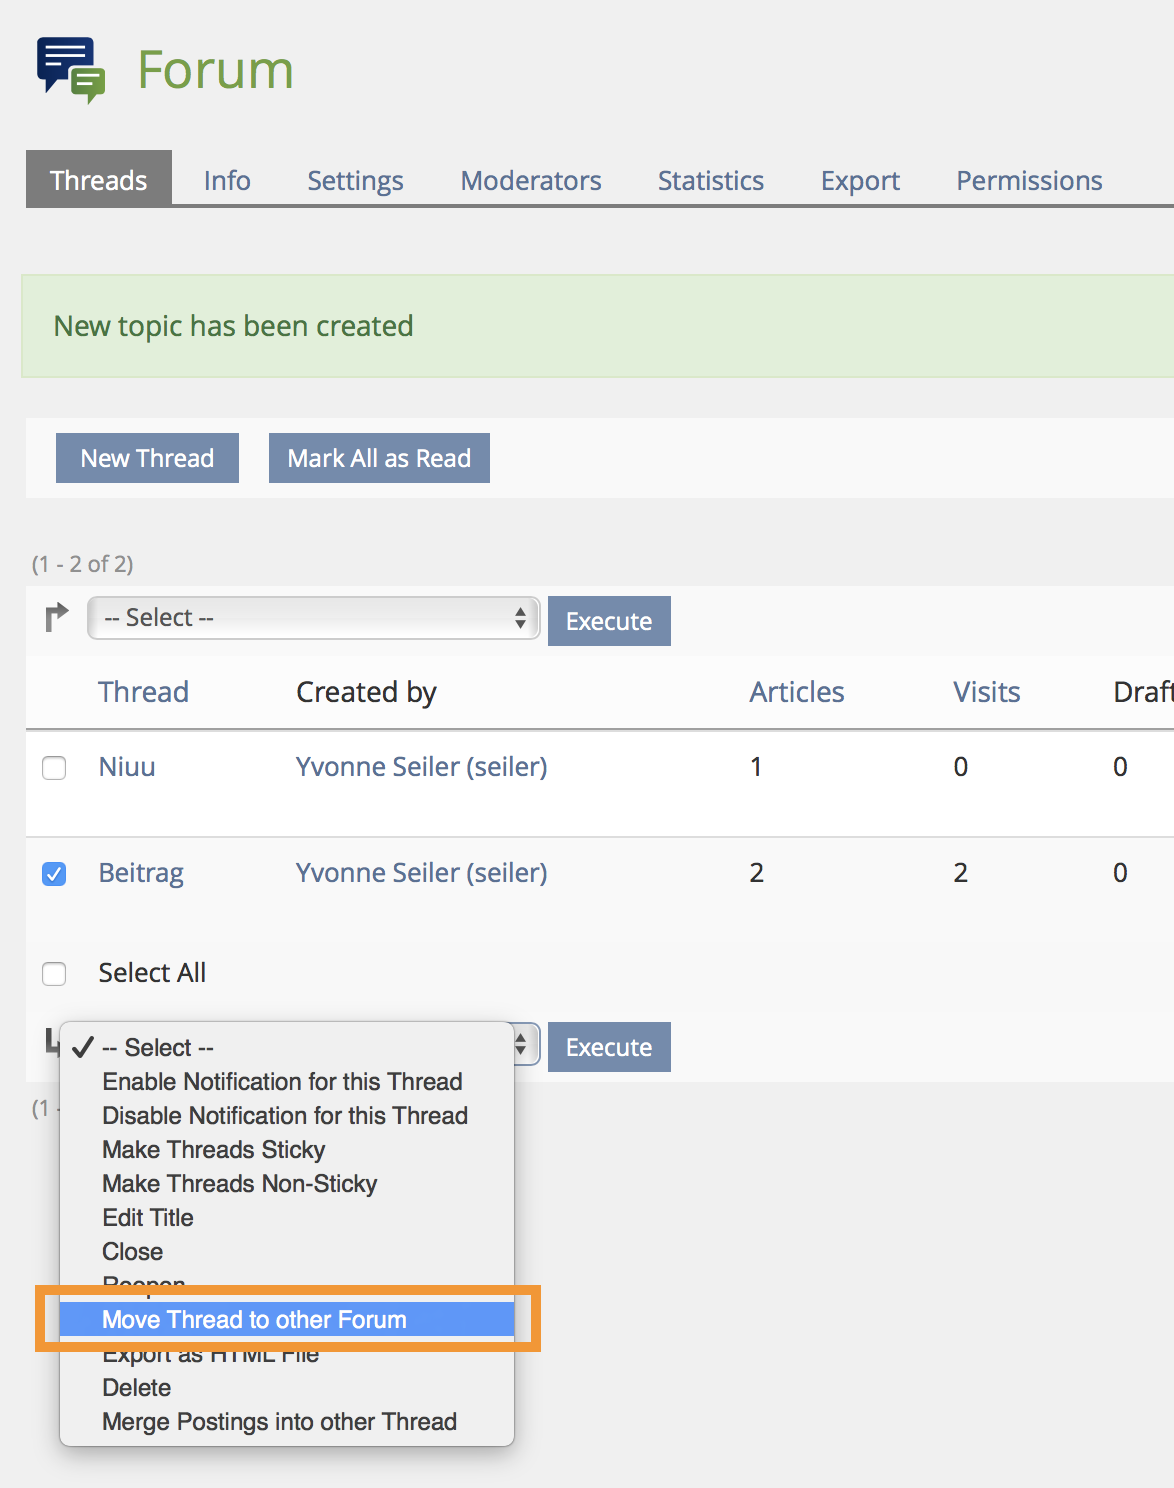
Task: Click the Forum speech bubble icon
Action: click(70, 70)
